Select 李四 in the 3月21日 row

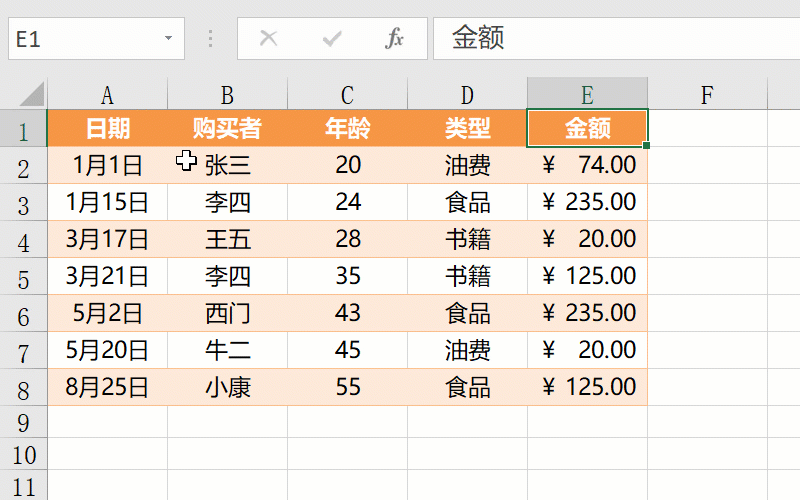pyautogui.click(x=228, y=276)
